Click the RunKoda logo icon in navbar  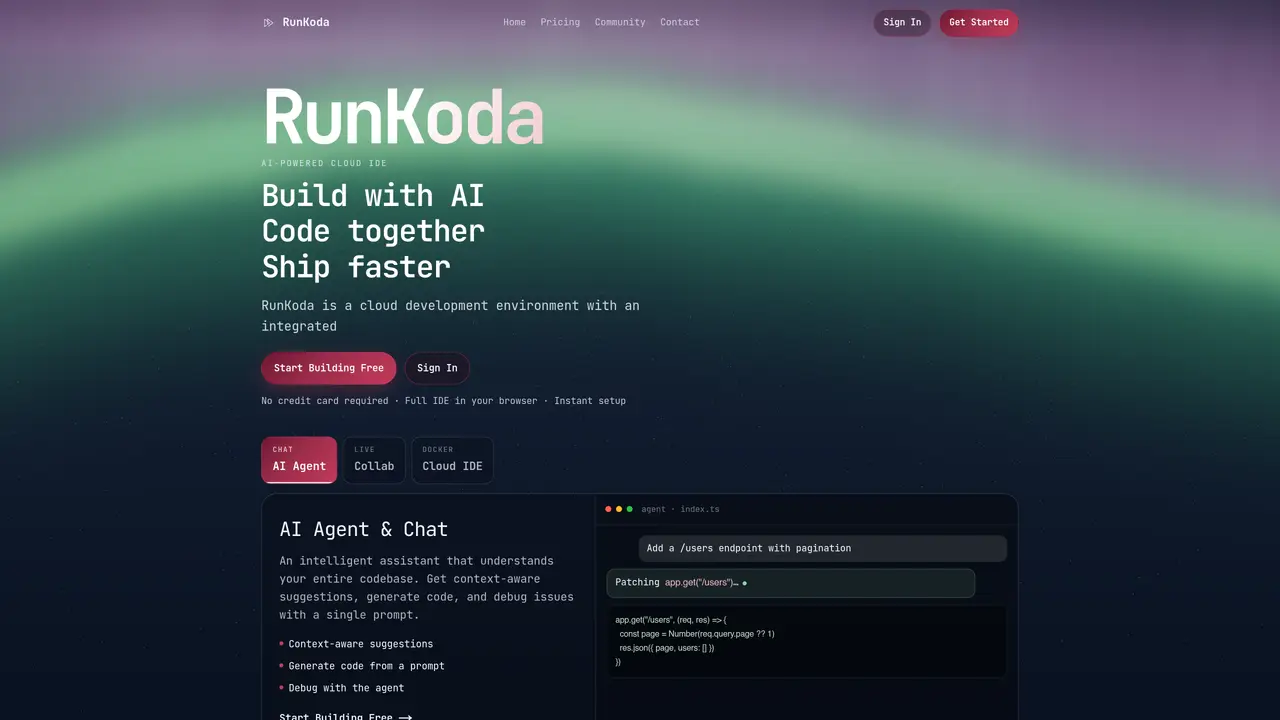[268, 22]
